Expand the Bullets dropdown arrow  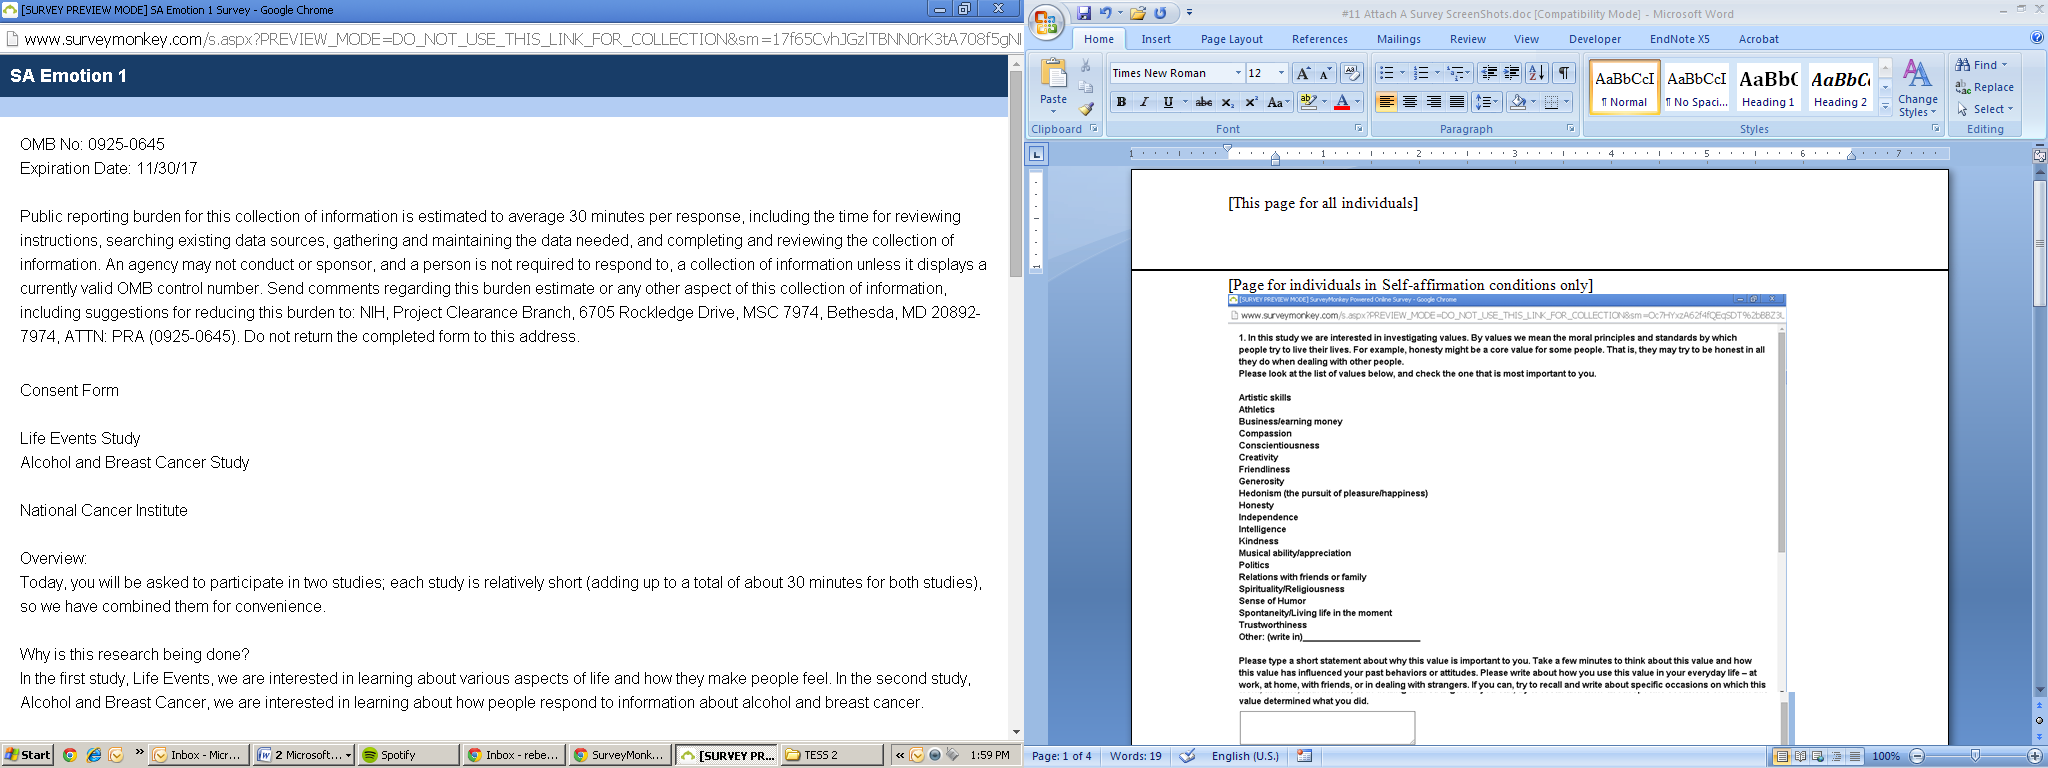1402,73
